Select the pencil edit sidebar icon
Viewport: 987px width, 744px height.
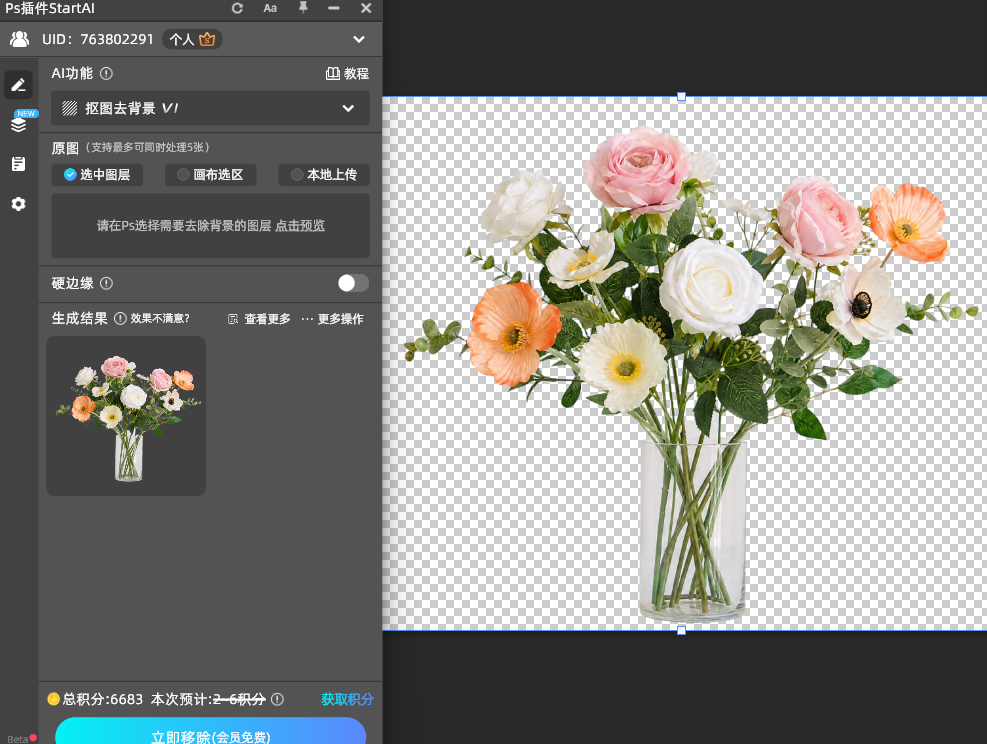point(18,85)
